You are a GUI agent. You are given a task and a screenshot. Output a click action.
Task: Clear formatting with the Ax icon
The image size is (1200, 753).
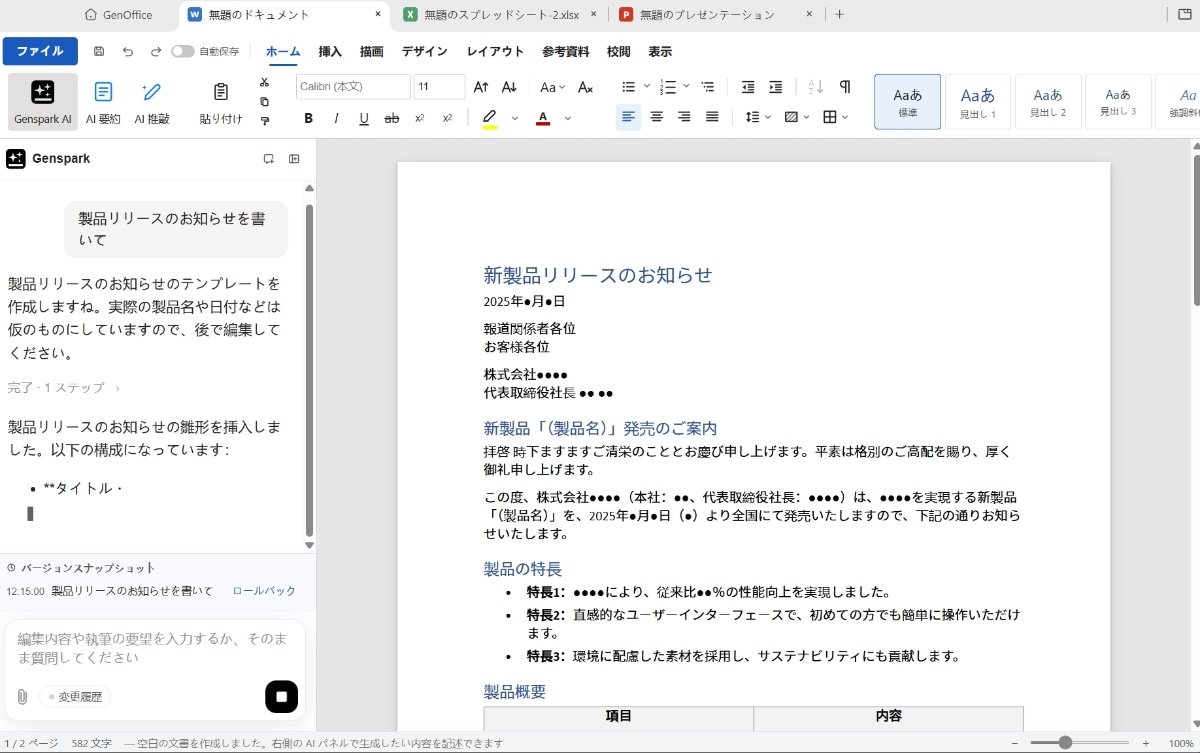586,87
